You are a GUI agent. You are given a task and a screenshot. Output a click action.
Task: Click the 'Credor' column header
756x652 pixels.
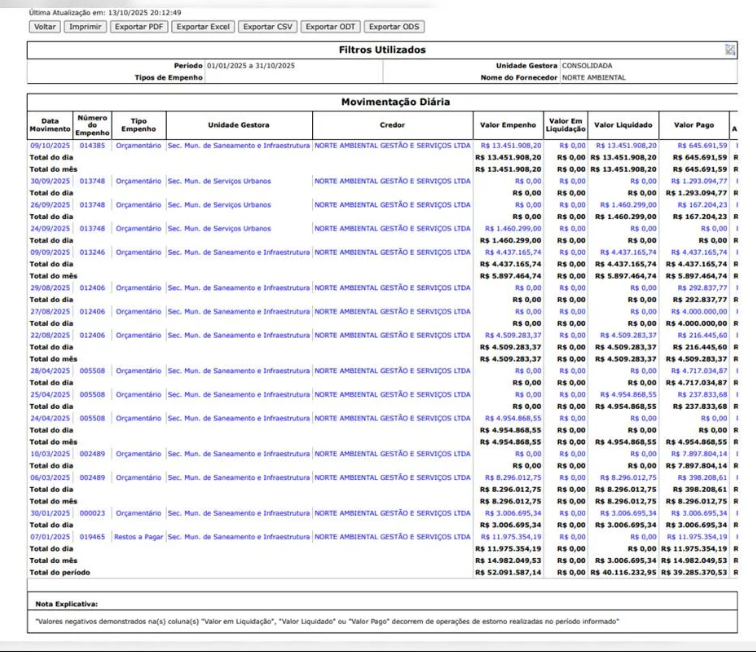pos(392,125)
